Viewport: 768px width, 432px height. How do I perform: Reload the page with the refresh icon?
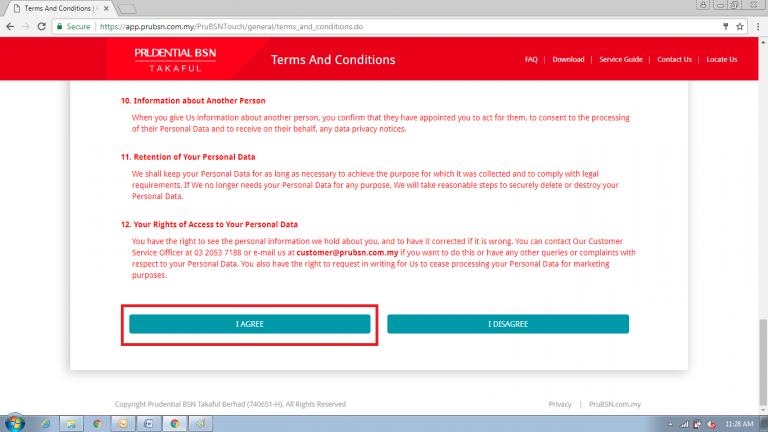42,26
